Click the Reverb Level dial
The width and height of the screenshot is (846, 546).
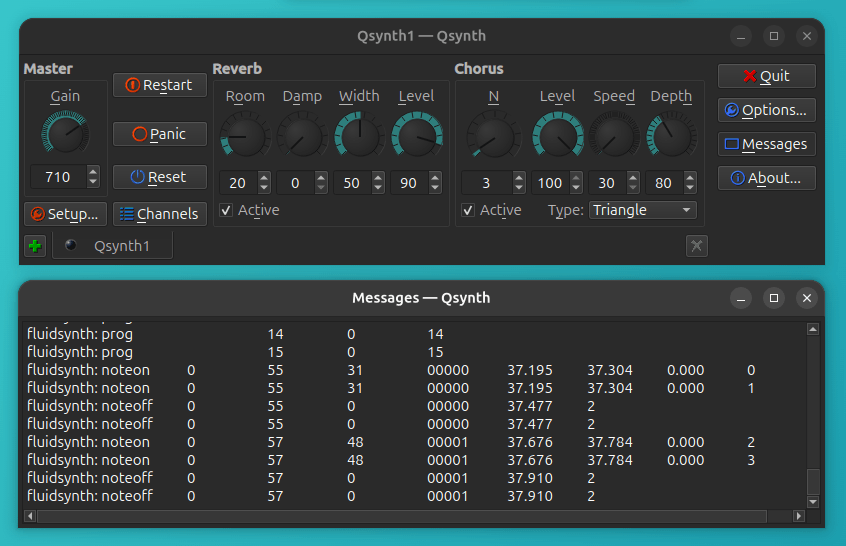[417, 134]
